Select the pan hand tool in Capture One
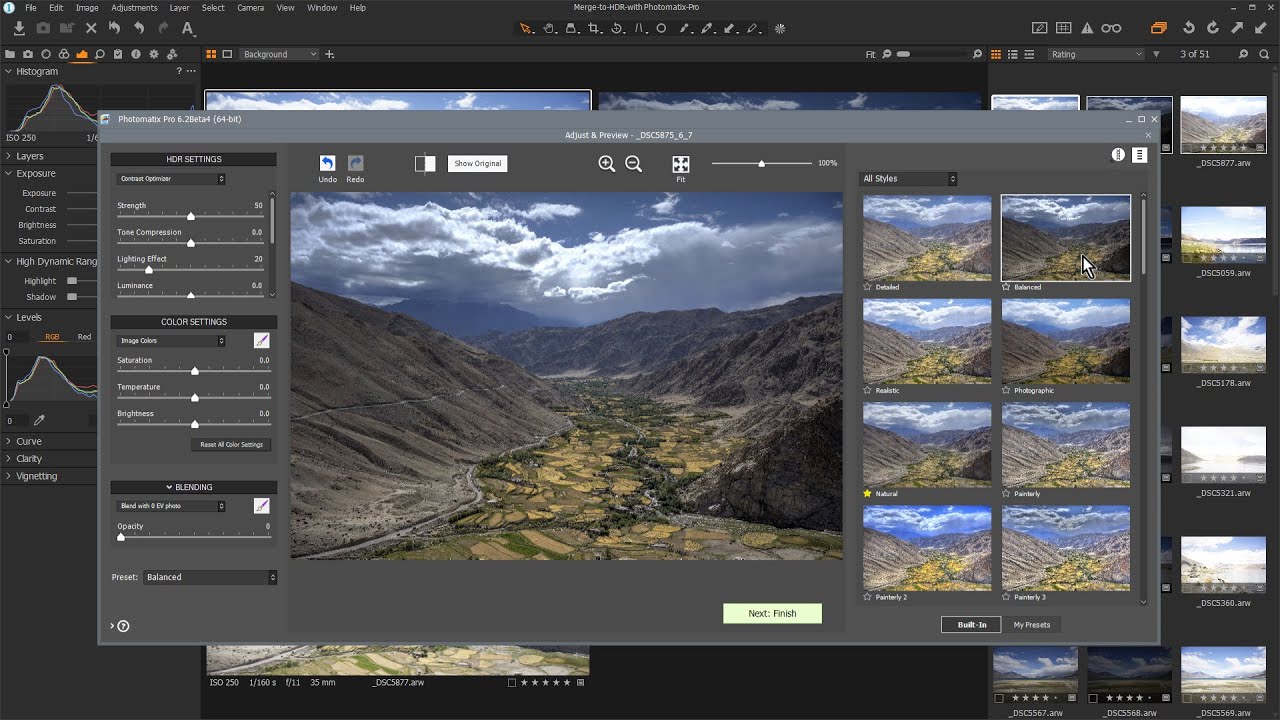The height and width of the screenshot is (720, 1280). coord(549,29)
